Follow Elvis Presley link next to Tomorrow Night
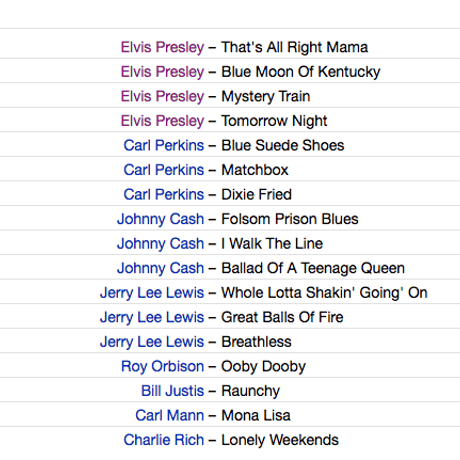460x460 pixels. (162, 121)
